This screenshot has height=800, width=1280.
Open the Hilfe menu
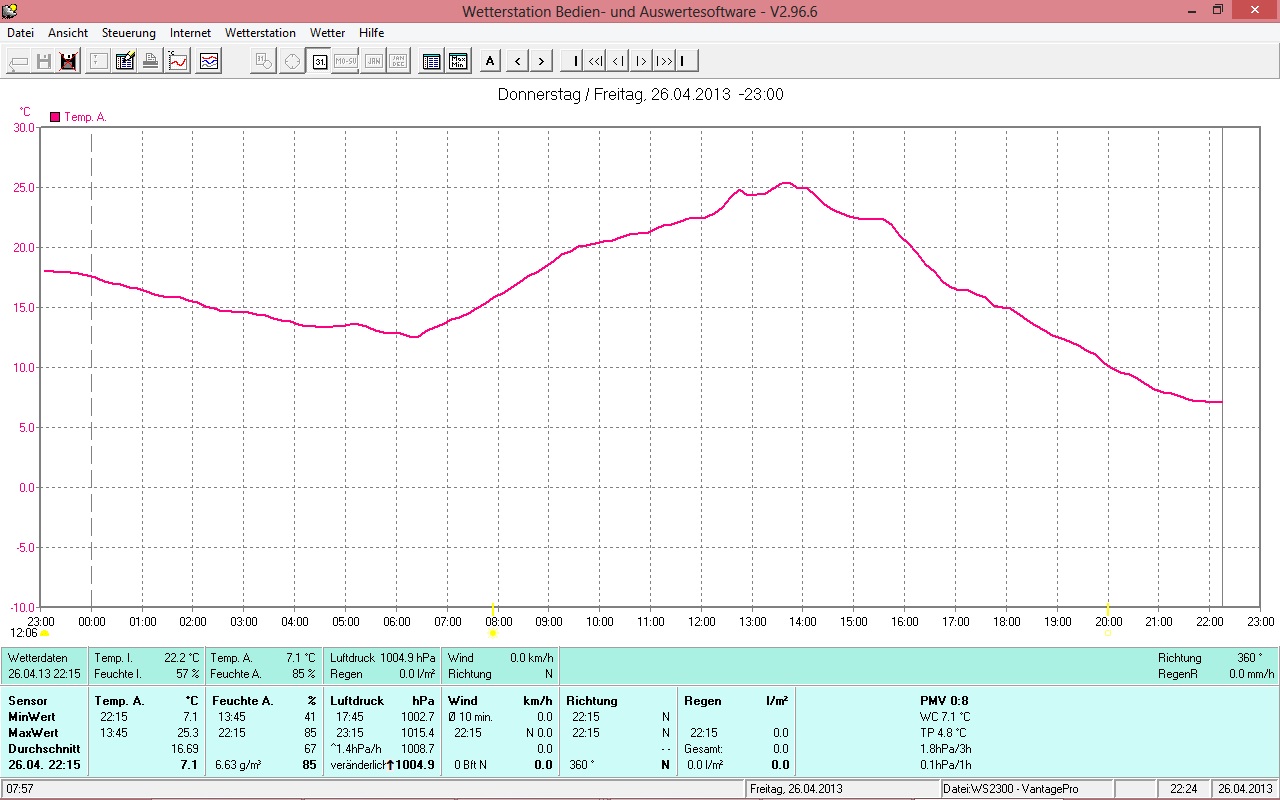pos(371,33)
